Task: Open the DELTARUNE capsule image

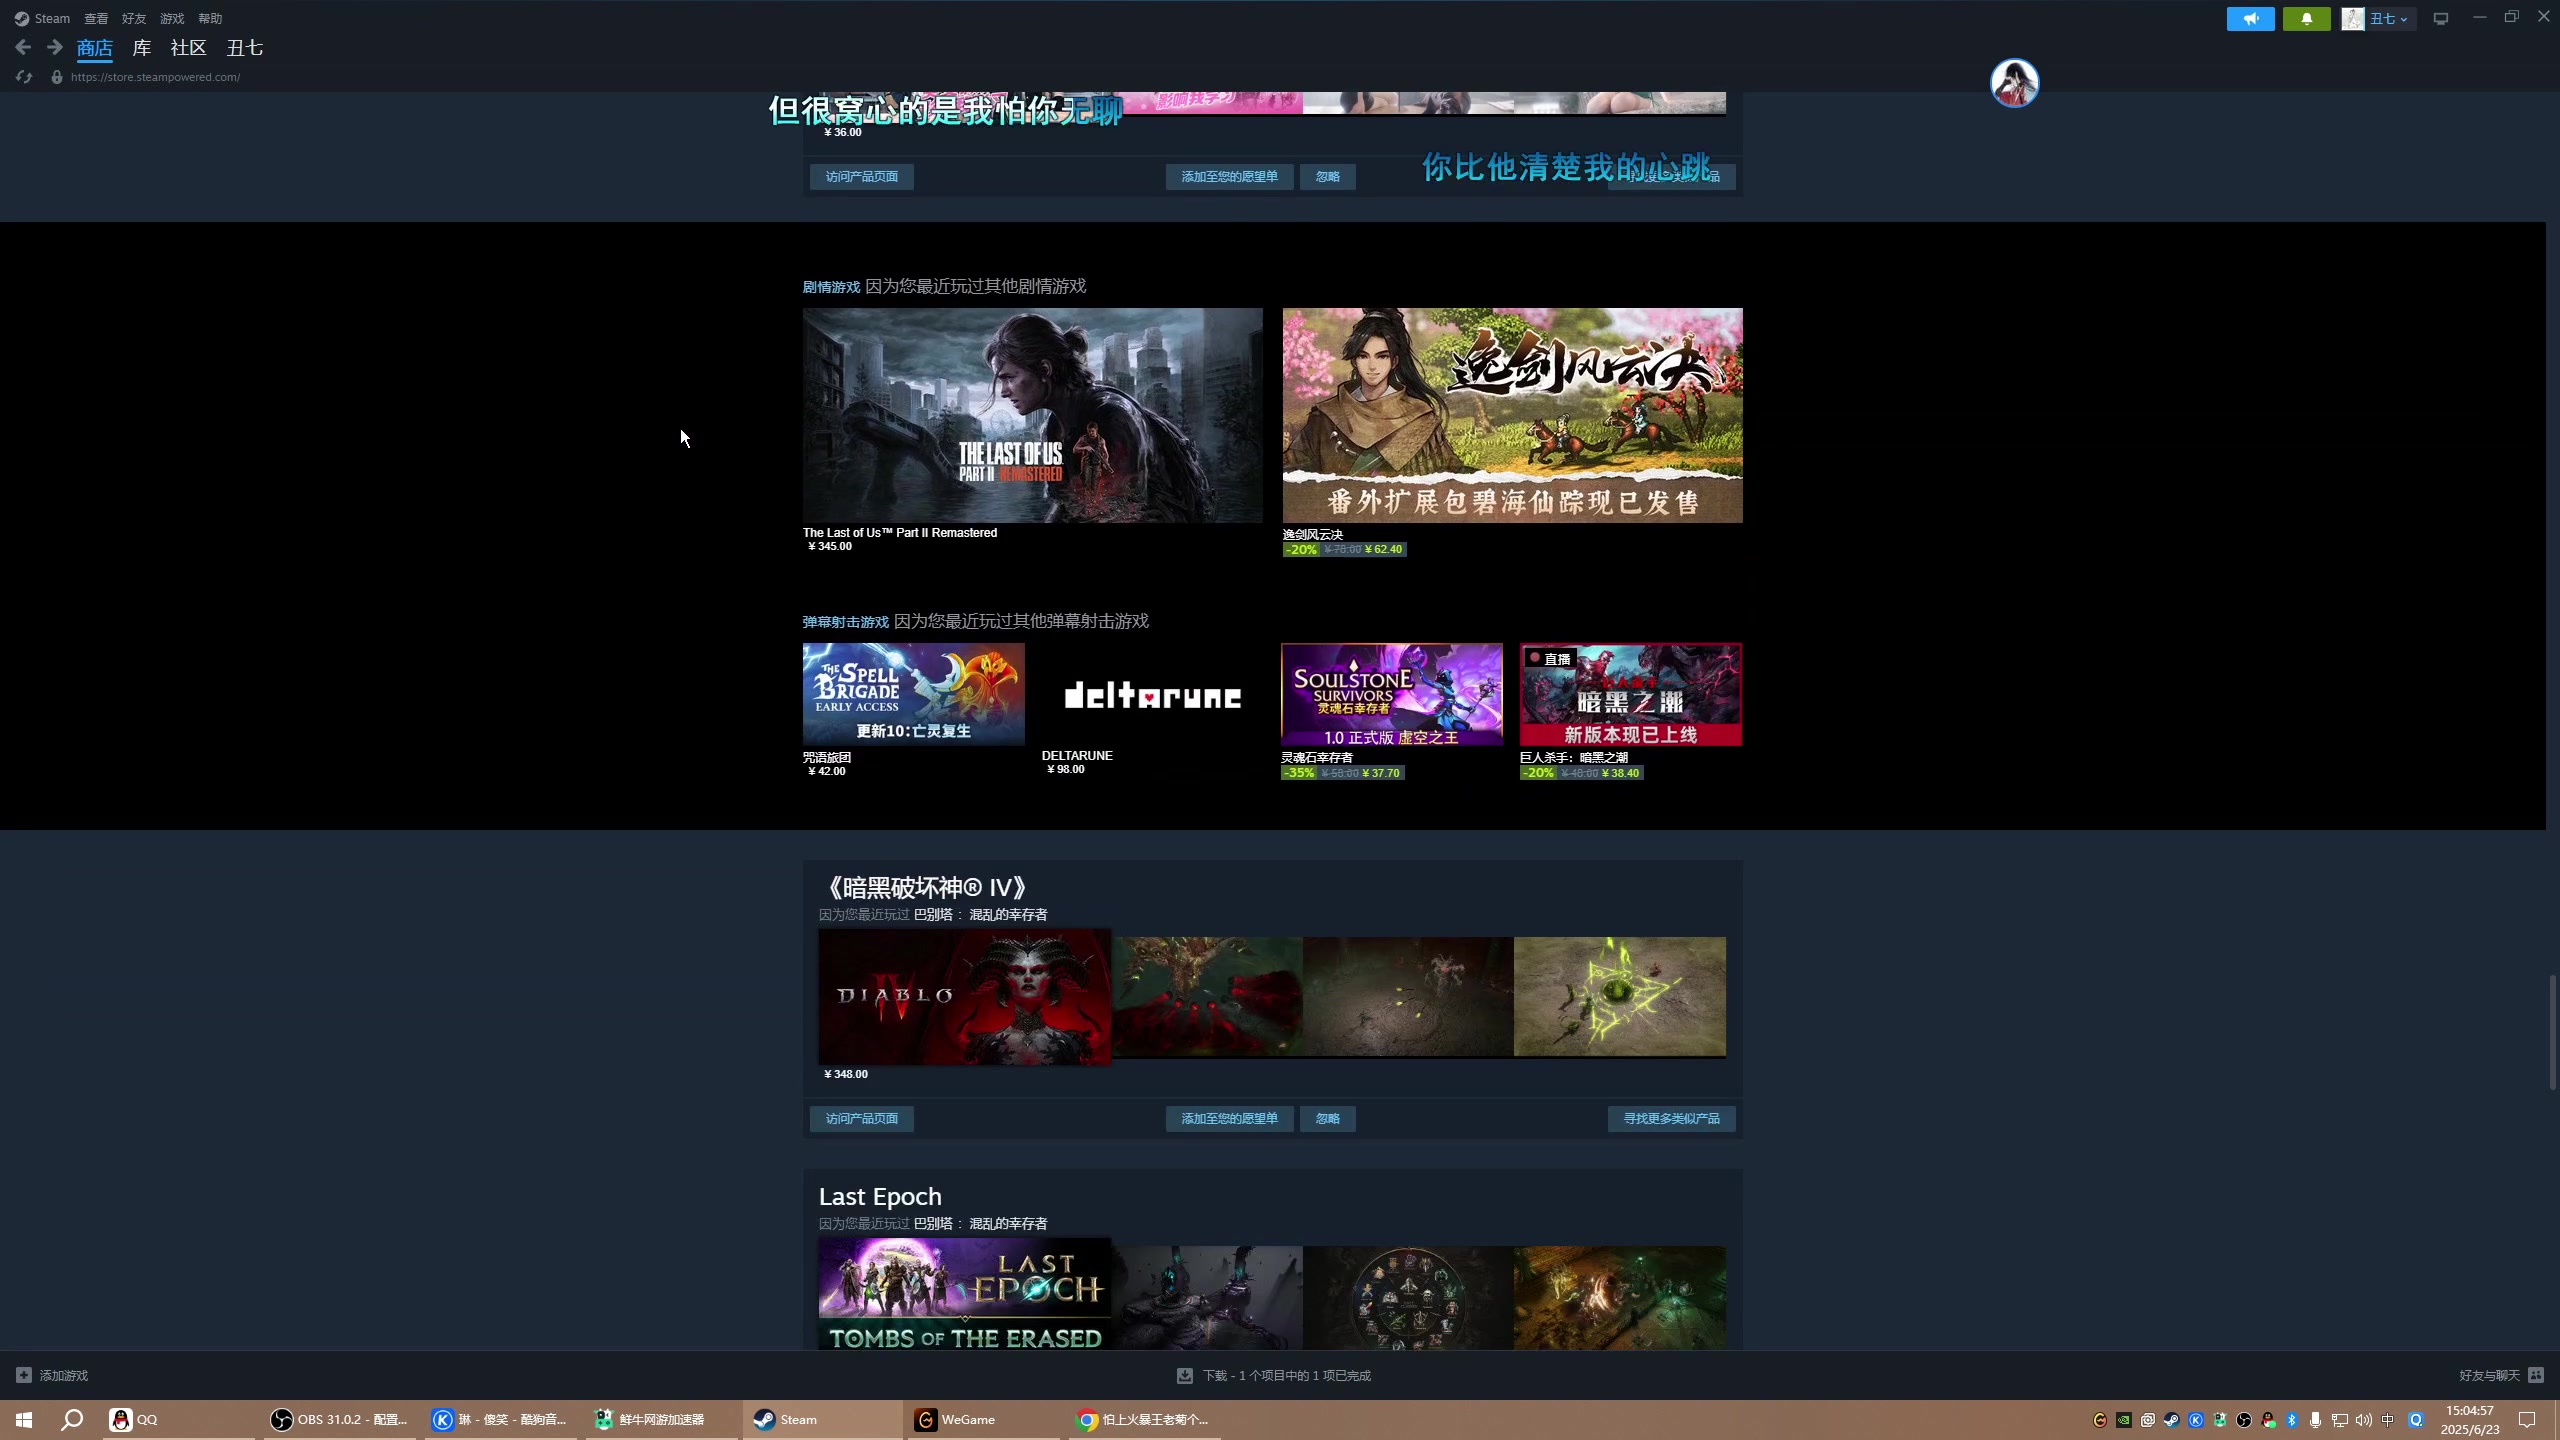Action: (x=1152, y=694)
